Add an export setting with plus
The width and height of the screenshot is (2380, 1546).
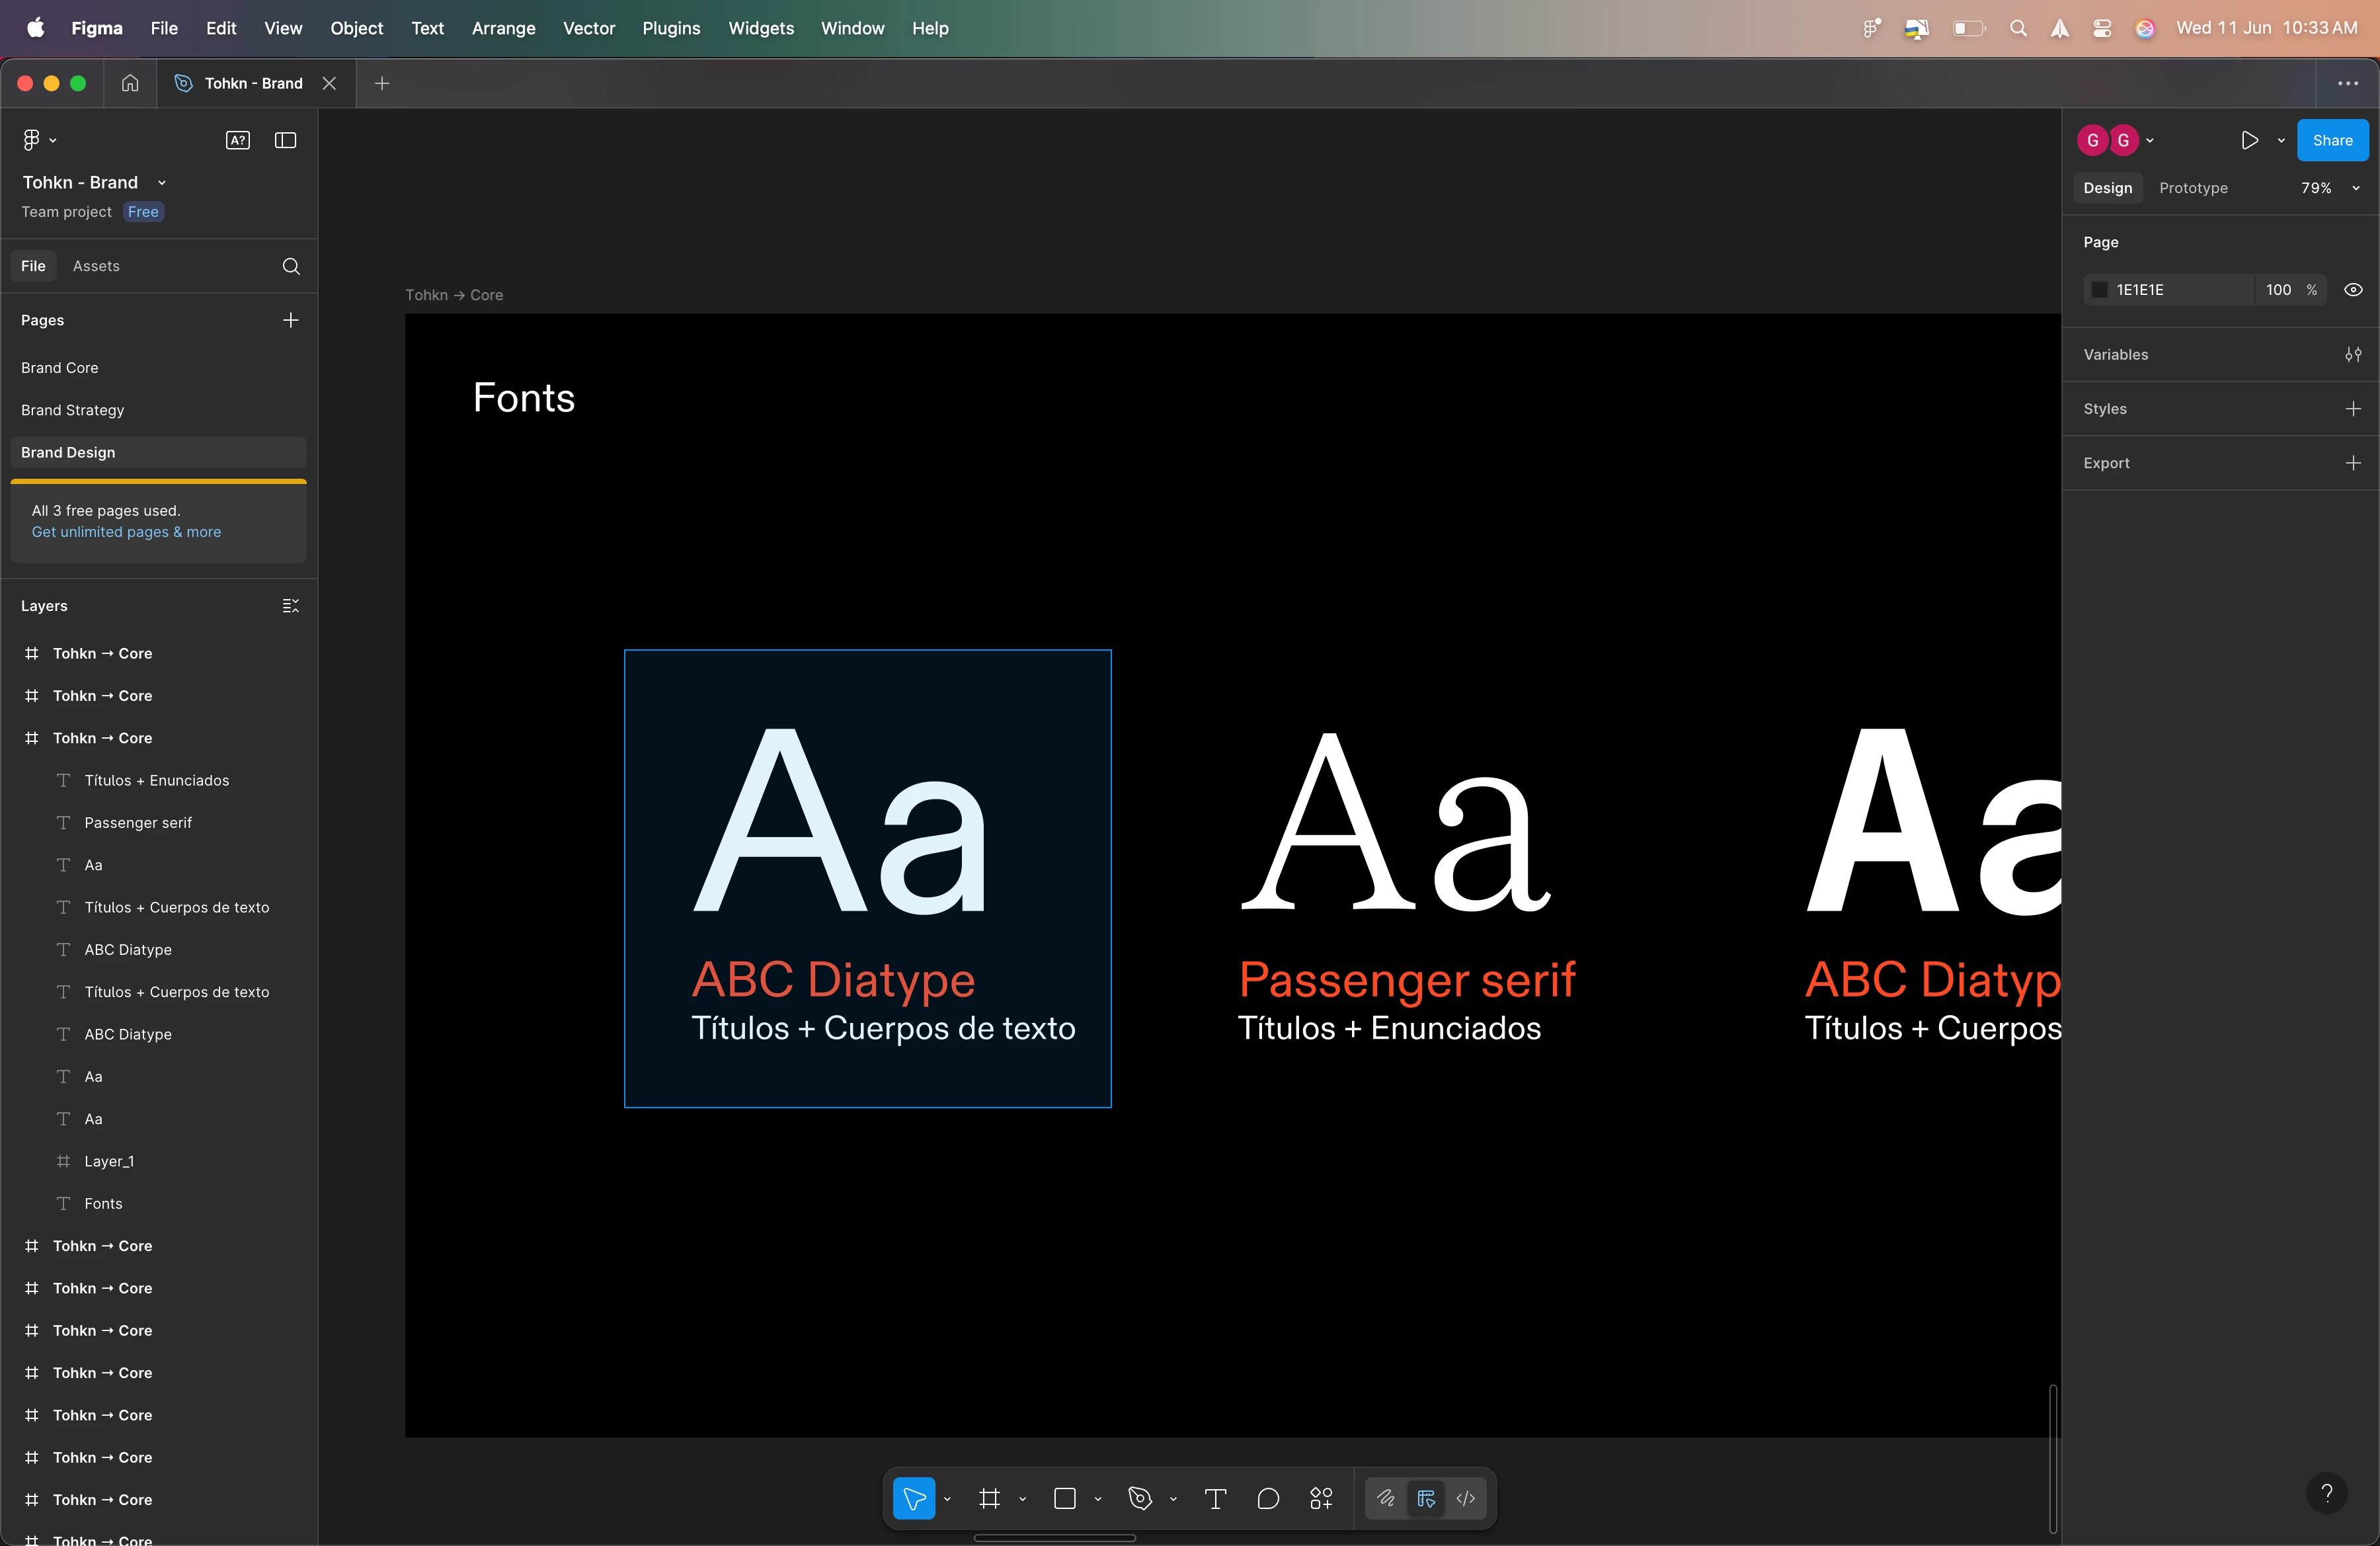click(2353, 463)
